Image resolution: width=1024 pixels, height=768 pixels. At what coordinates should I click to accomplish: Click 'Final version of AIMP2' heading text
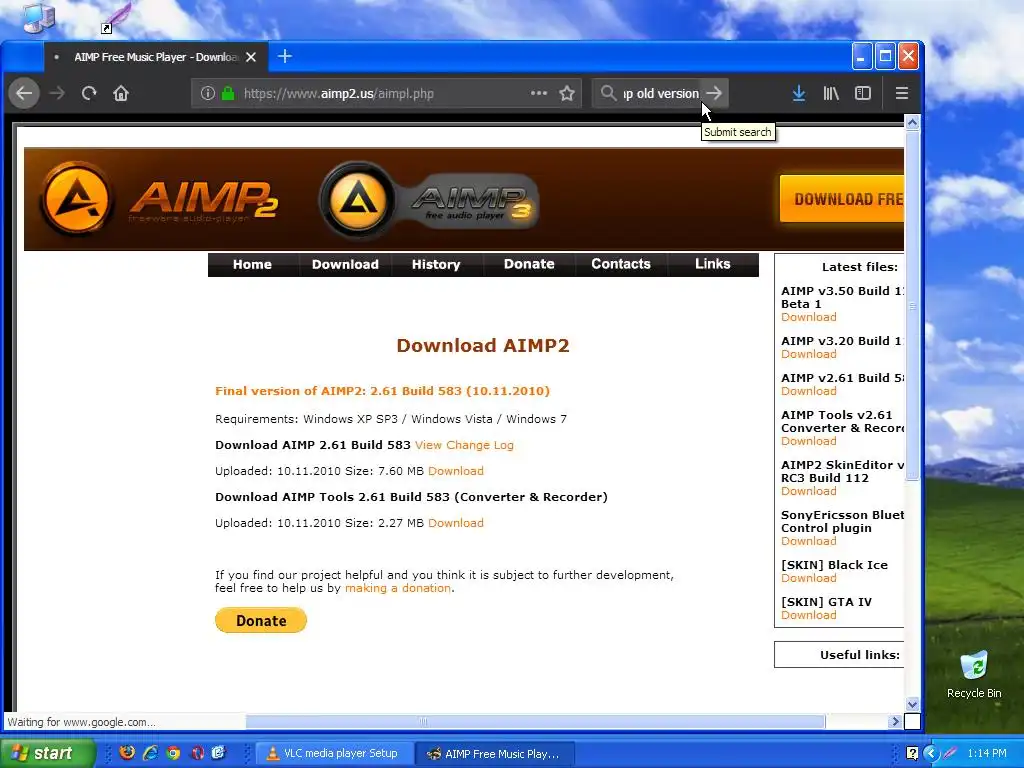point(382,391)
